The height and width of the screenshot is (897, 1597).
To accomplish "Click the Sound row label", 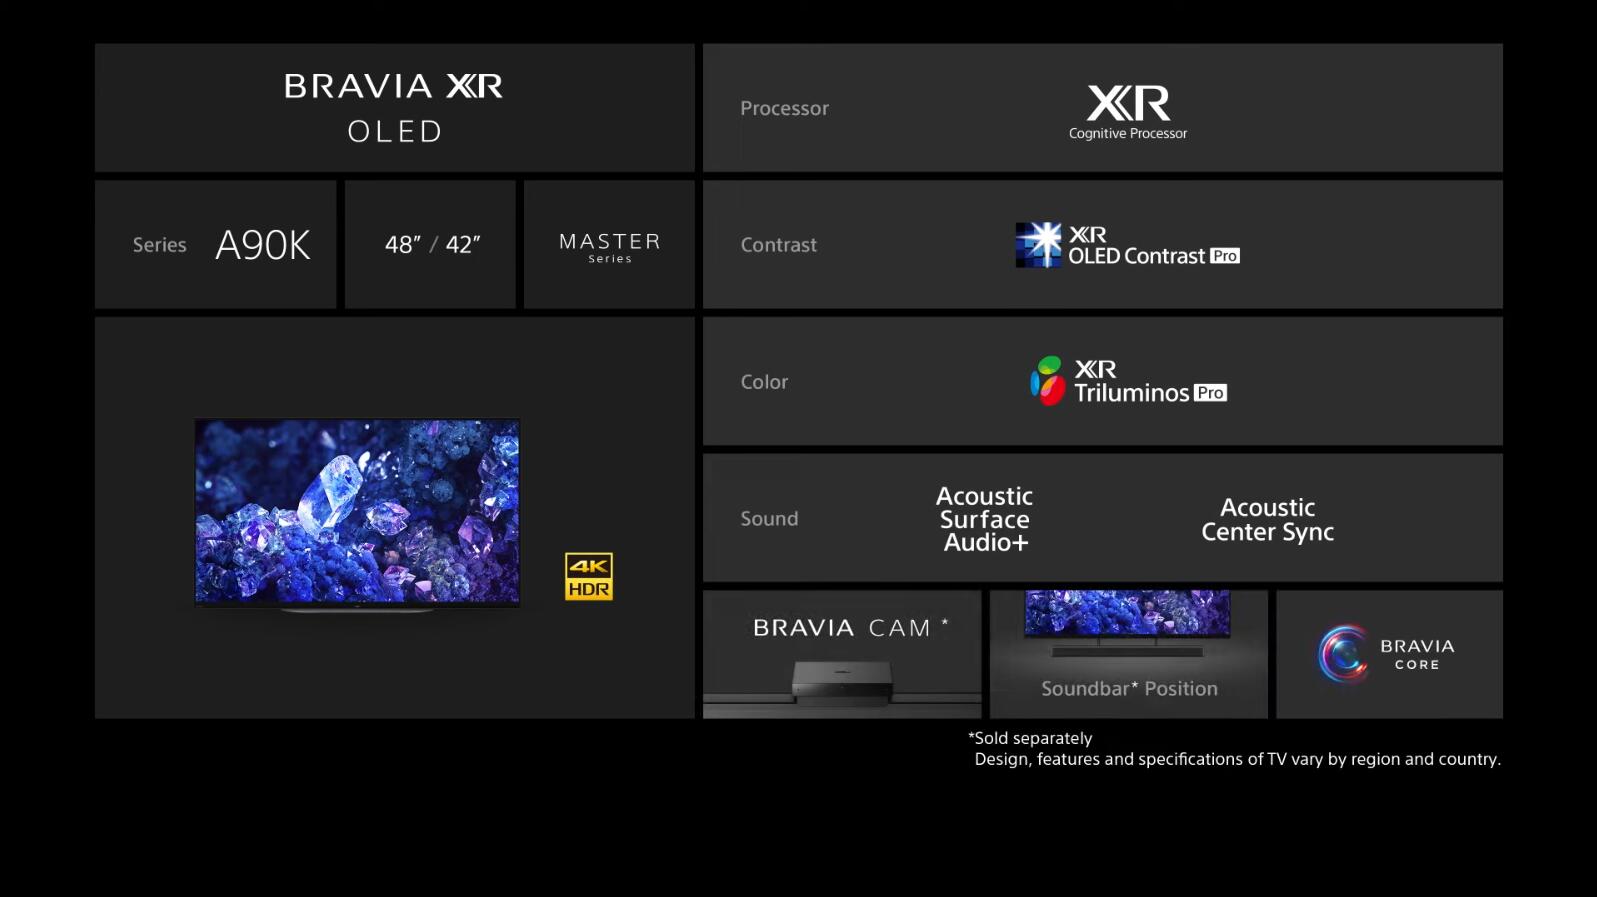I will tap(769, 519).
